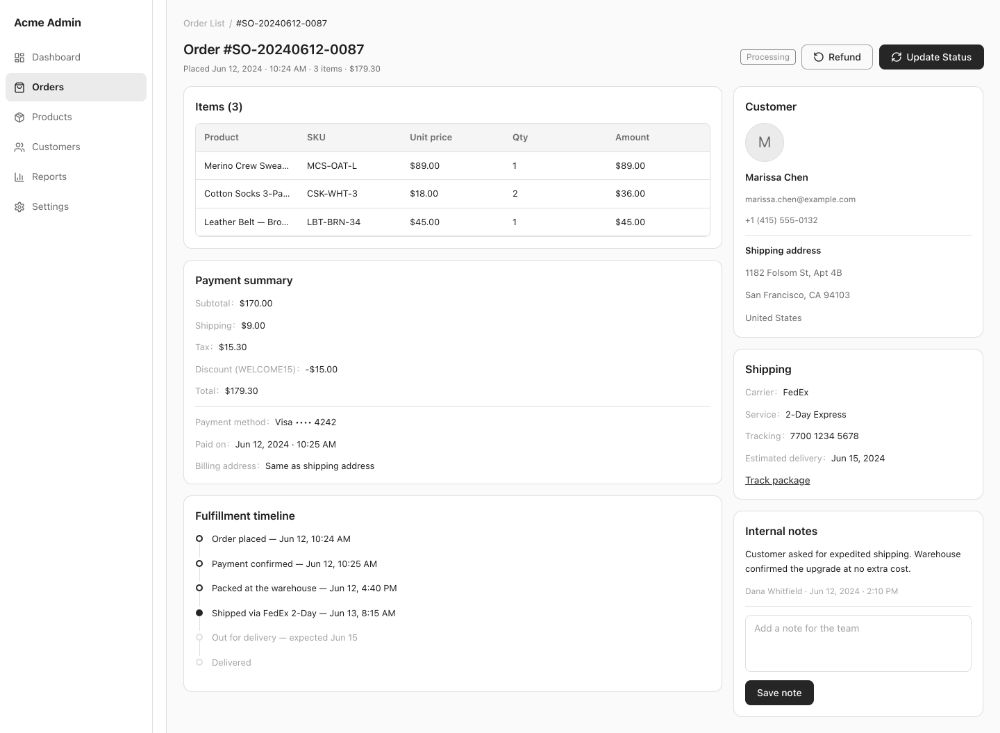Click the $18.00 unit price cell
This screenshot has height=733, width=1000.
click(x=424, y=194)
